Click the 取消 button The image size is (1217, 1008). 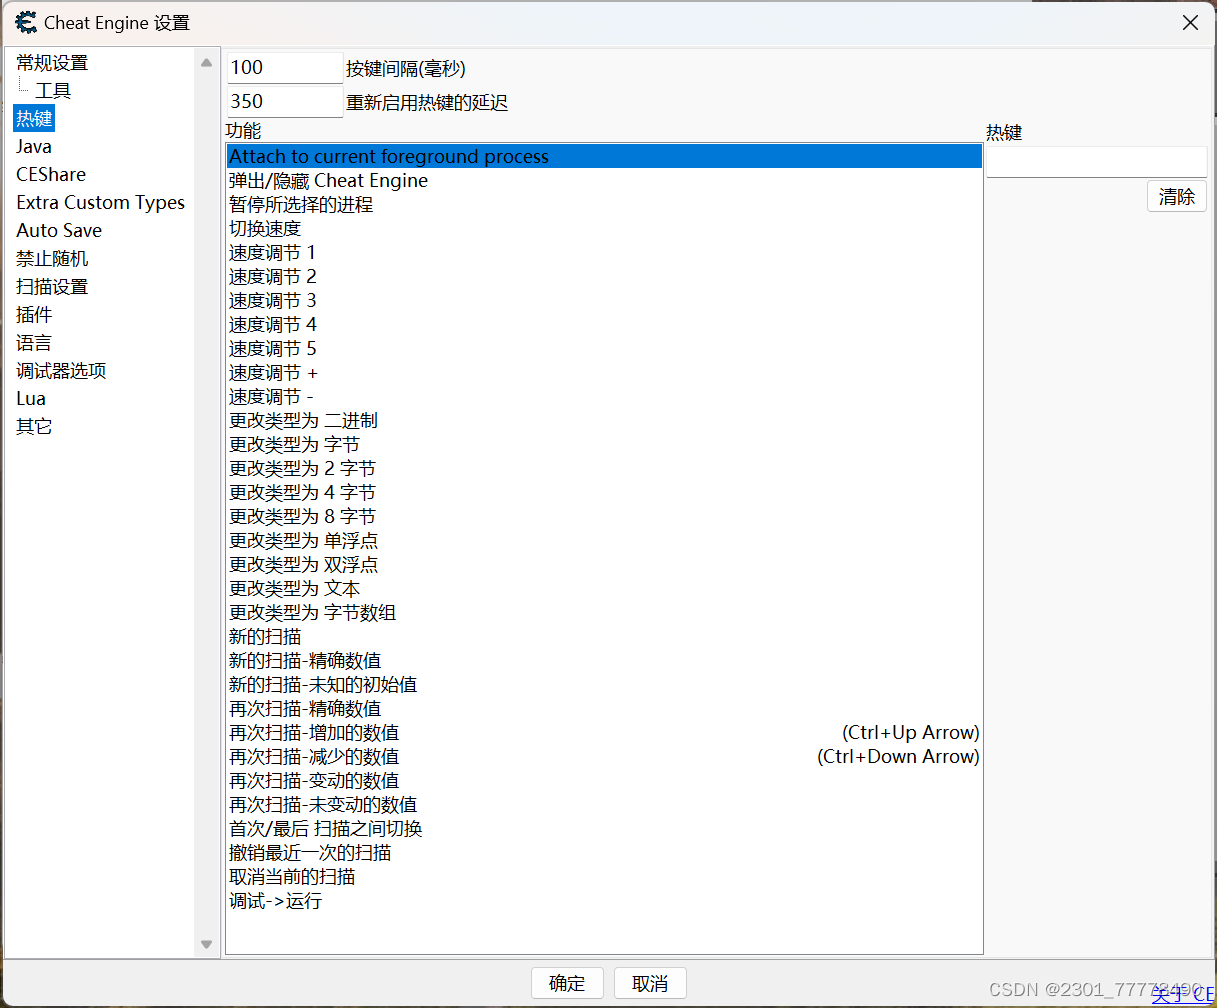[650, 983]
